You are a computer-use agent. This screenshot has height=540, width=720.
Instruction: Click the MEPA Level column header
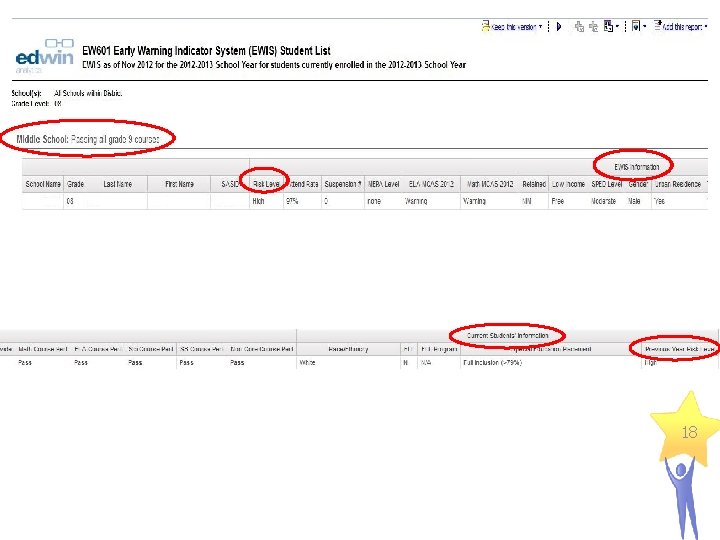point(383,184)
